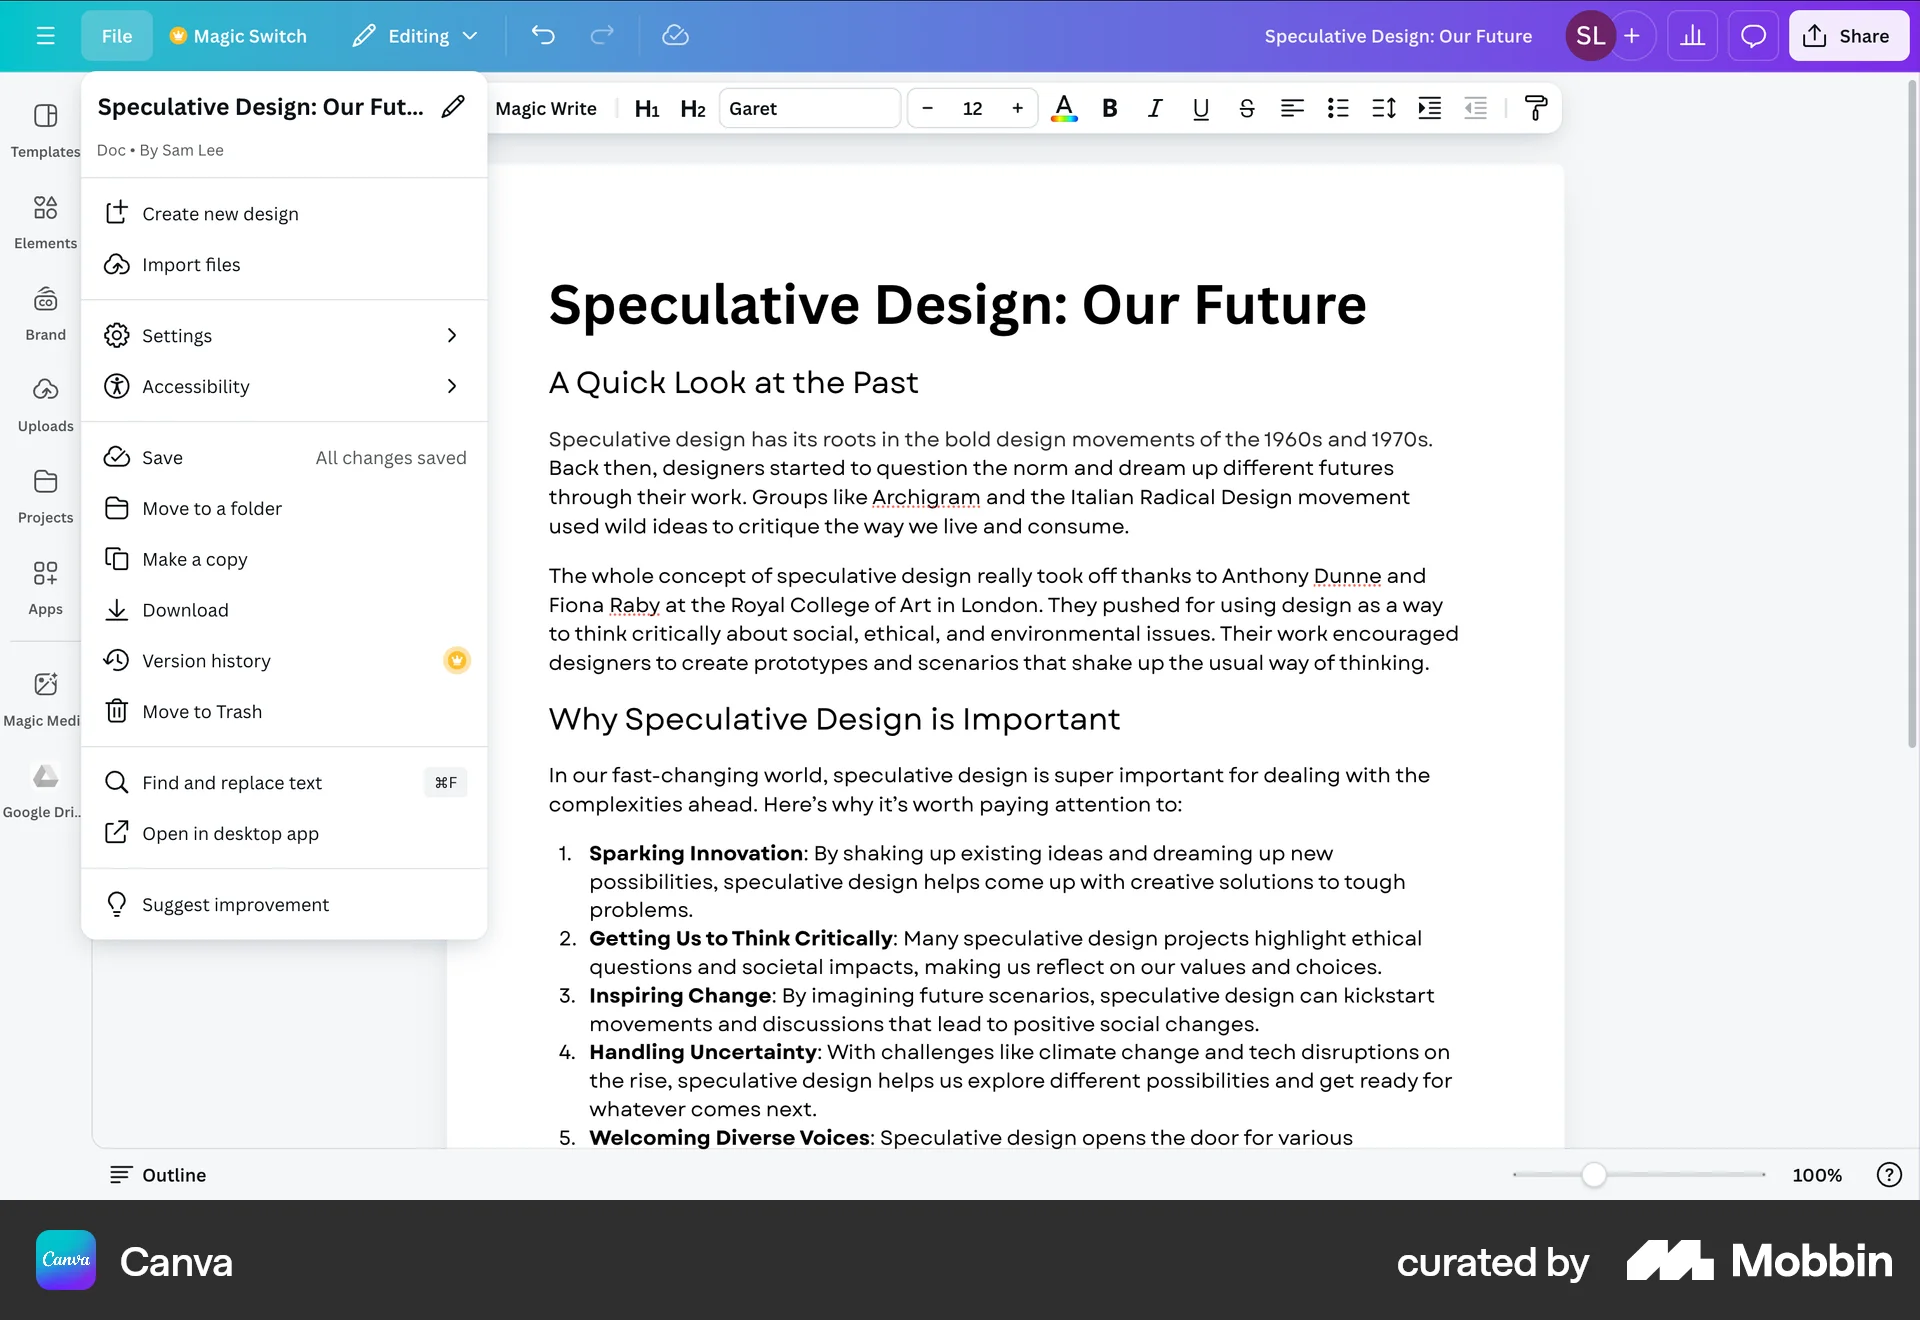Screen dimensions: 1920x1320
Task: Toggle bold formatting
Action: click(1109, 108)
